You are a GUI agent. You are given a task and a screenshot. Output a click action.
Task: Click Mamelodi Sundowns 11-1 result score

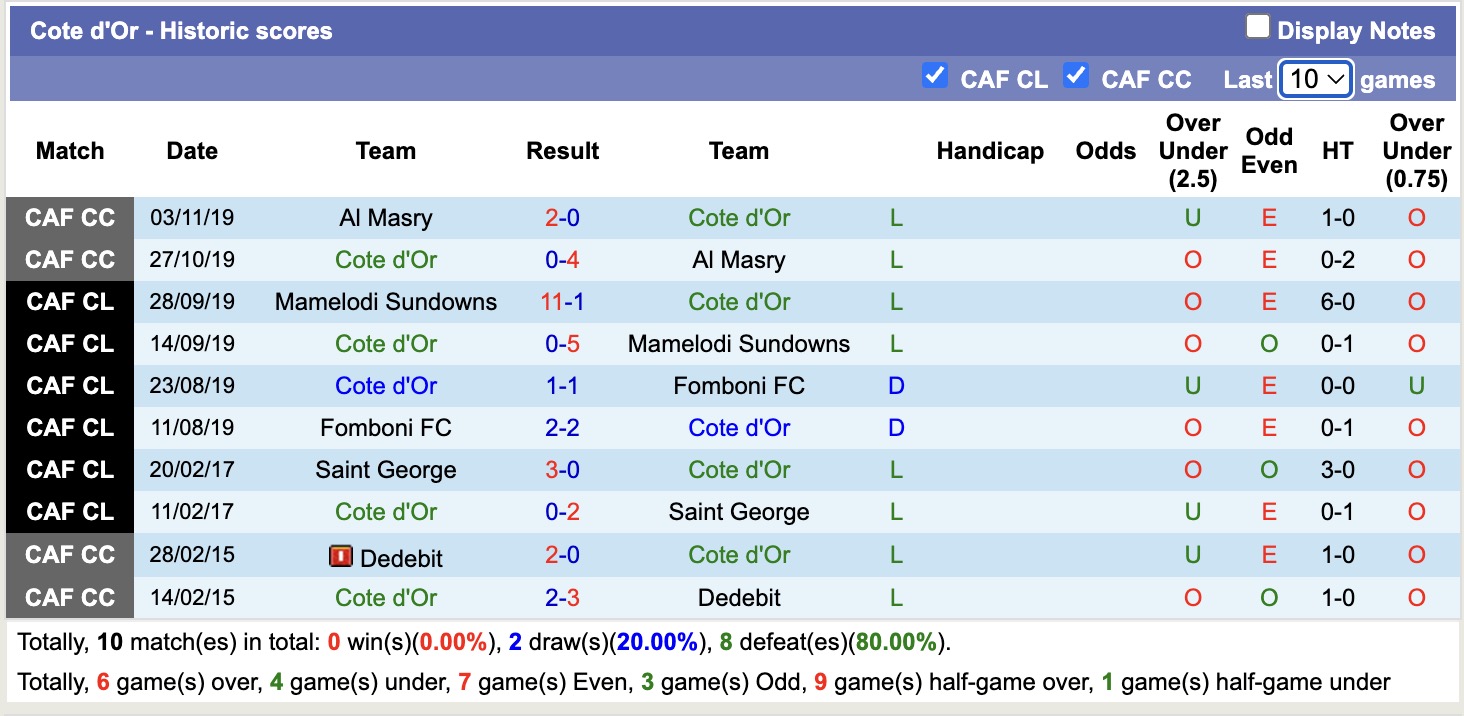click(x=562, y=302)
